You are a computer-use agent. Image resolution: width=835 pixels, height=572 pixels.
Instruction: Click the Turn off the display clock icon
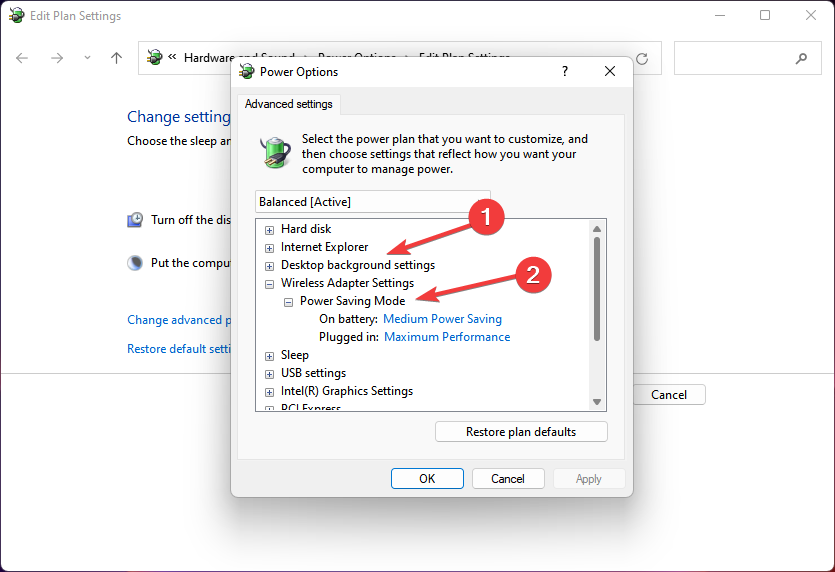135,220
